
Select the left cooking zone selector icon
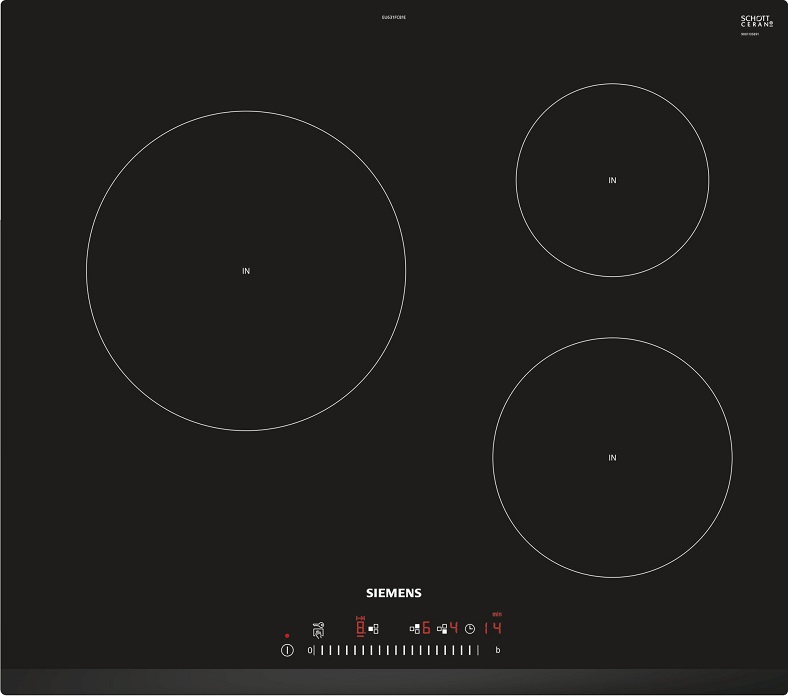(x=374, y=629)
